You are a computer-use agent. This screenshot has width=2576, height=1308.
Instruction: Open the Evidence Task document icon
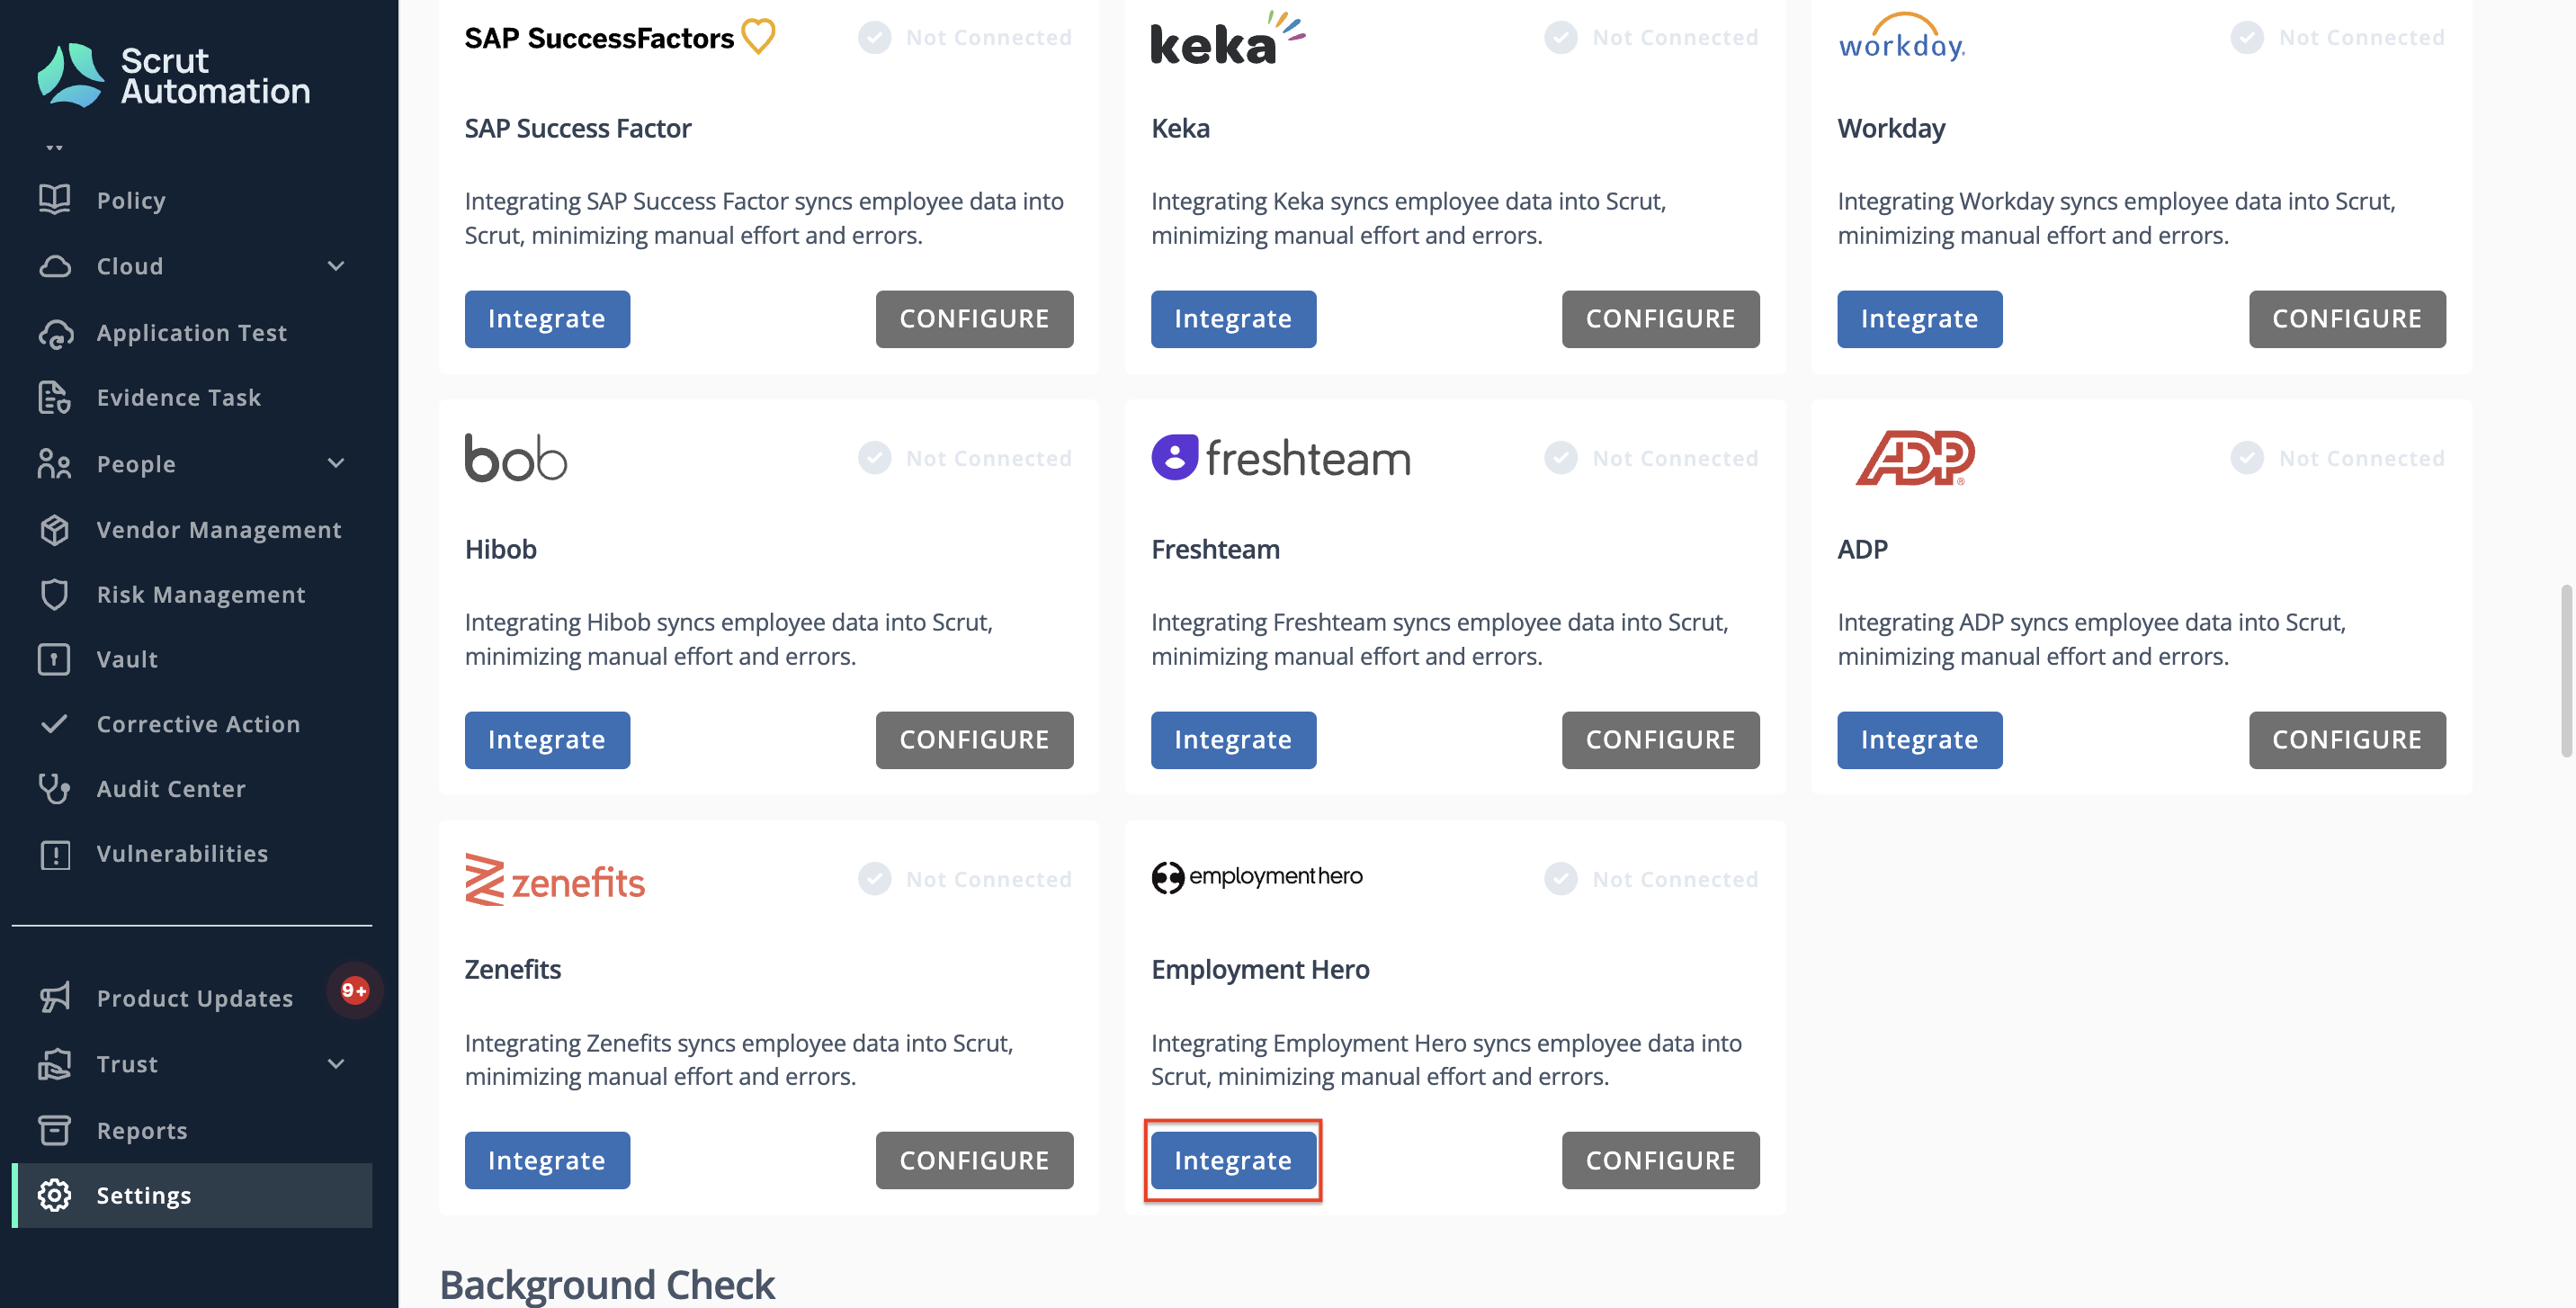(55, 397)
